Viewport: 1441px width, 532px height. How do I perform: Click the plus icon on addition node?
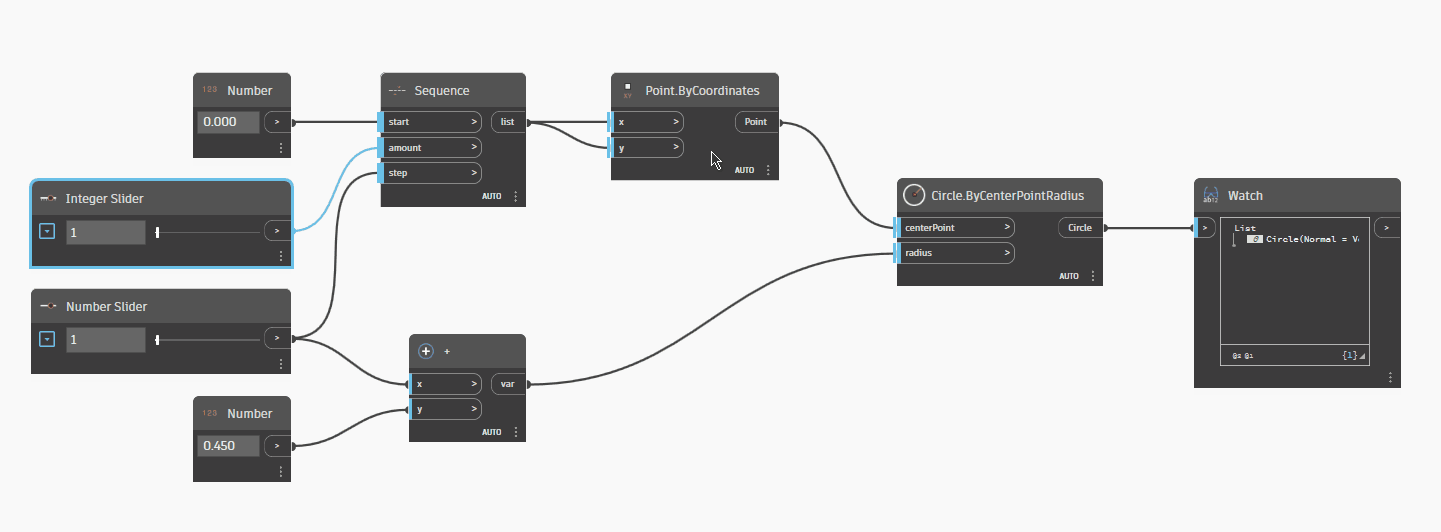tap(426, 351)
